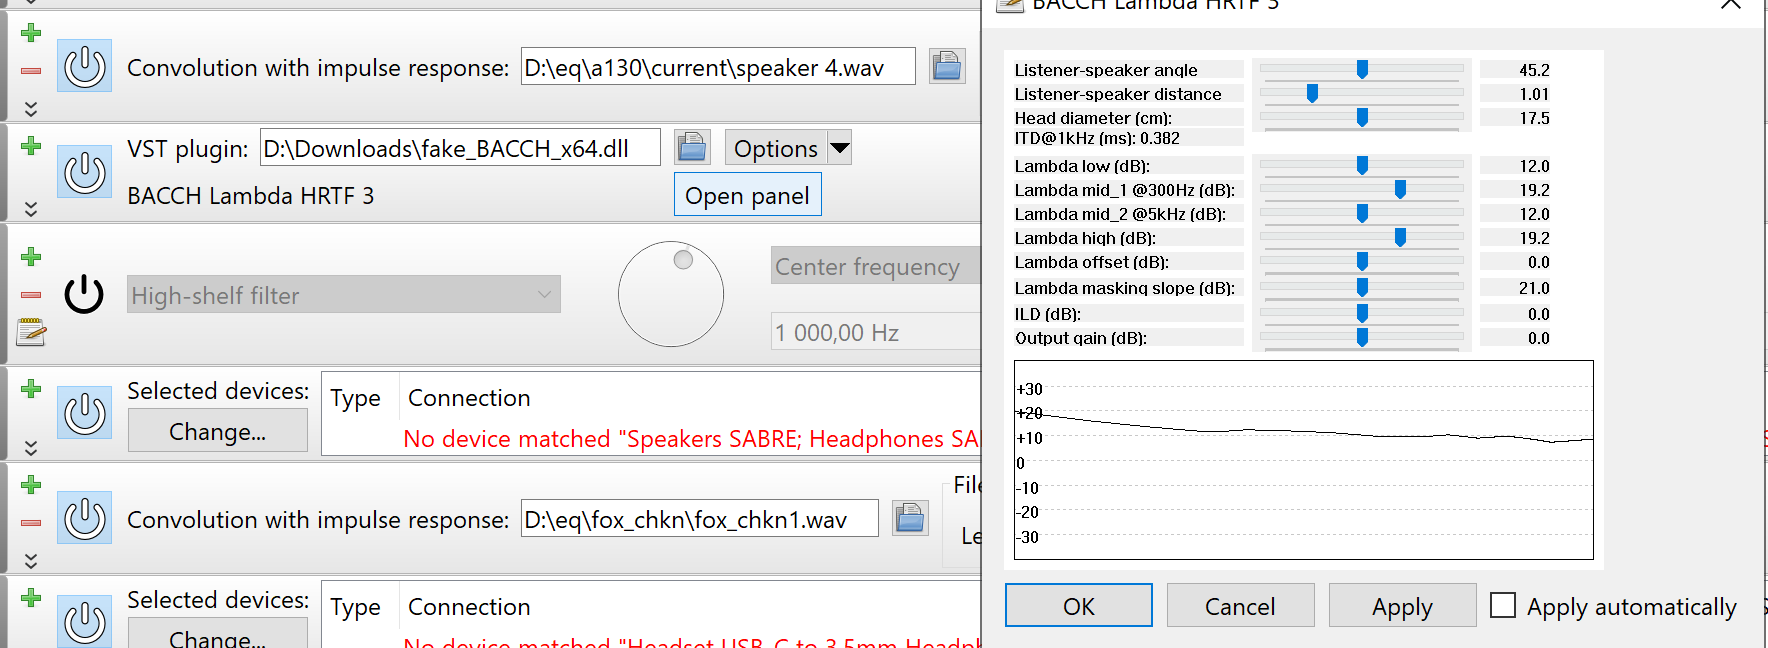Adjust the Listener-speaker angle slider

pos(1362,69)
